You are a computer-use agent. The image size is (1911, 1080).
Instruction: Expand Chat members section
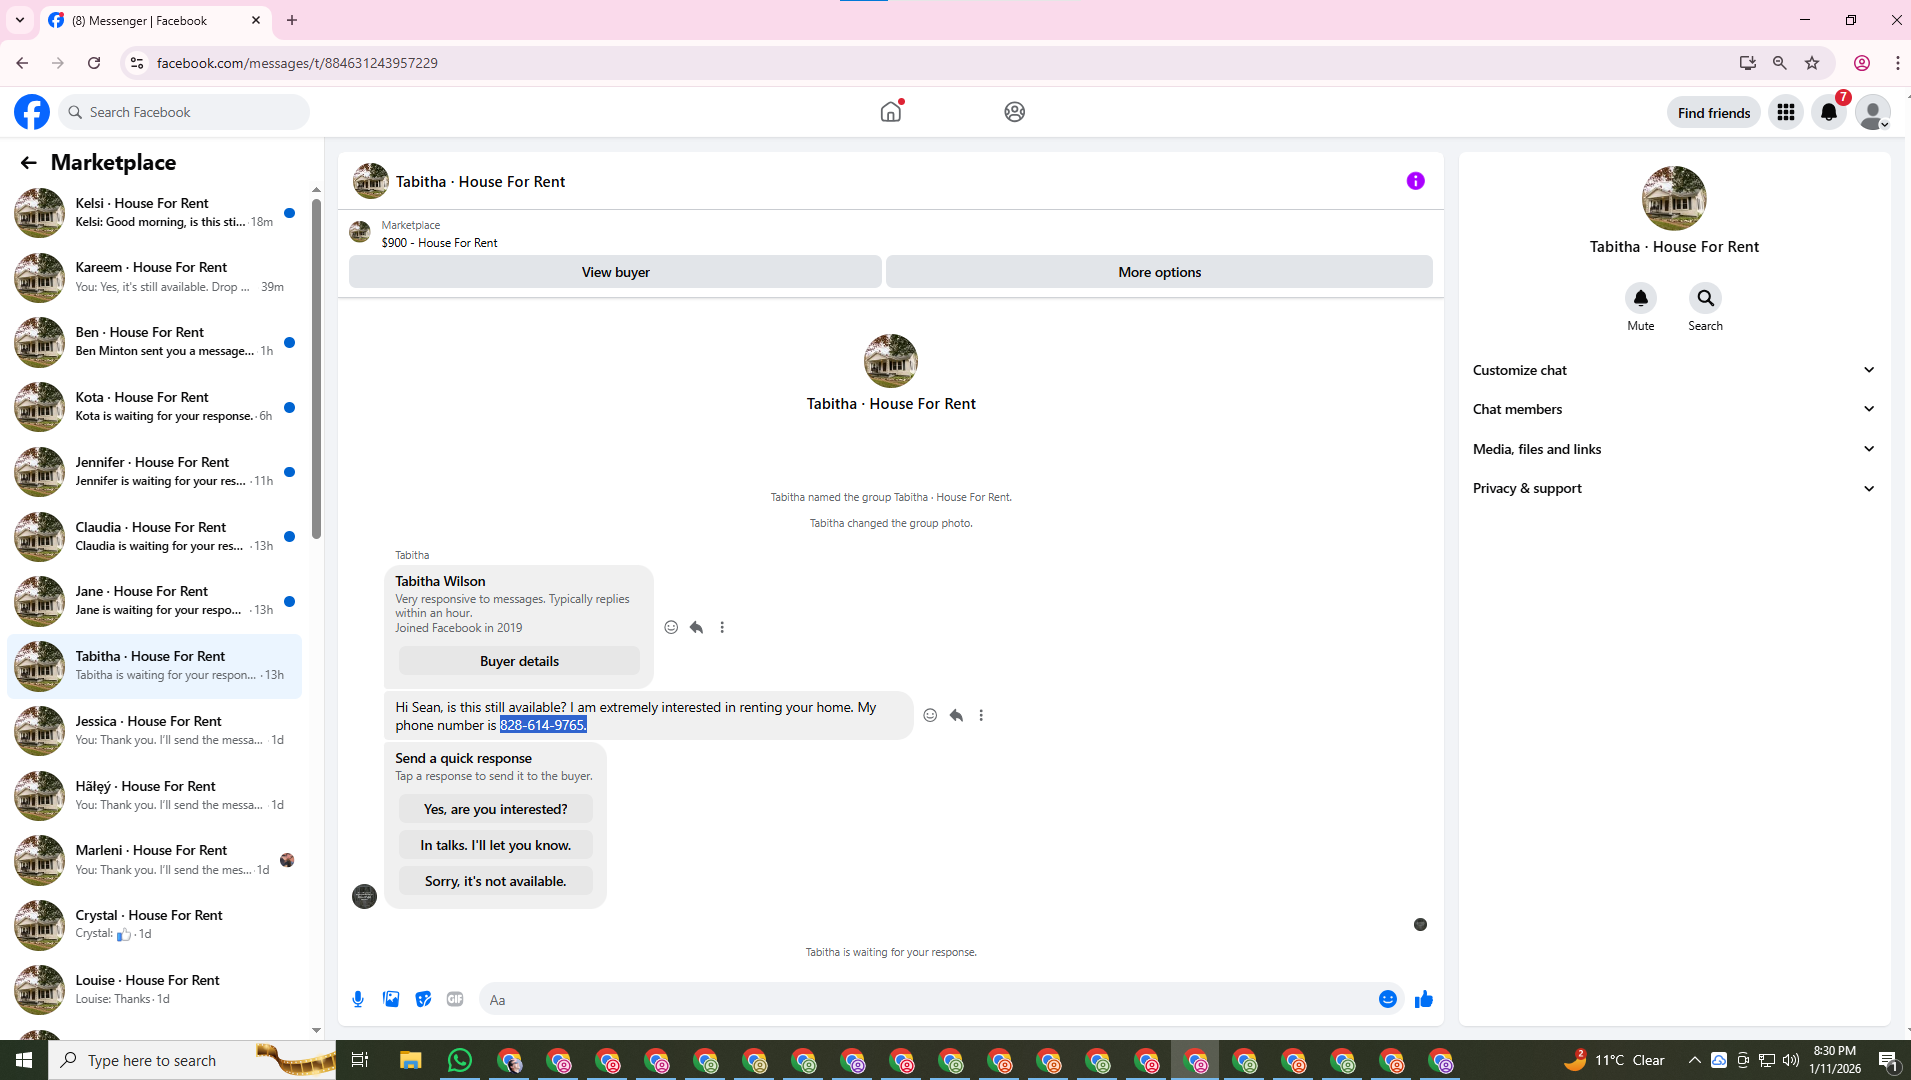1673,409
